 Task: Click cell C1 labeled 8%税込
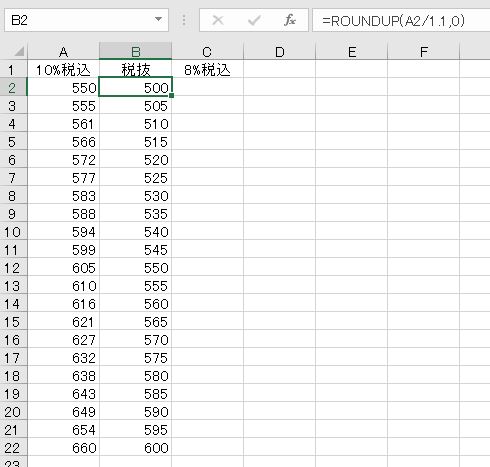click(x=207, y=70)
